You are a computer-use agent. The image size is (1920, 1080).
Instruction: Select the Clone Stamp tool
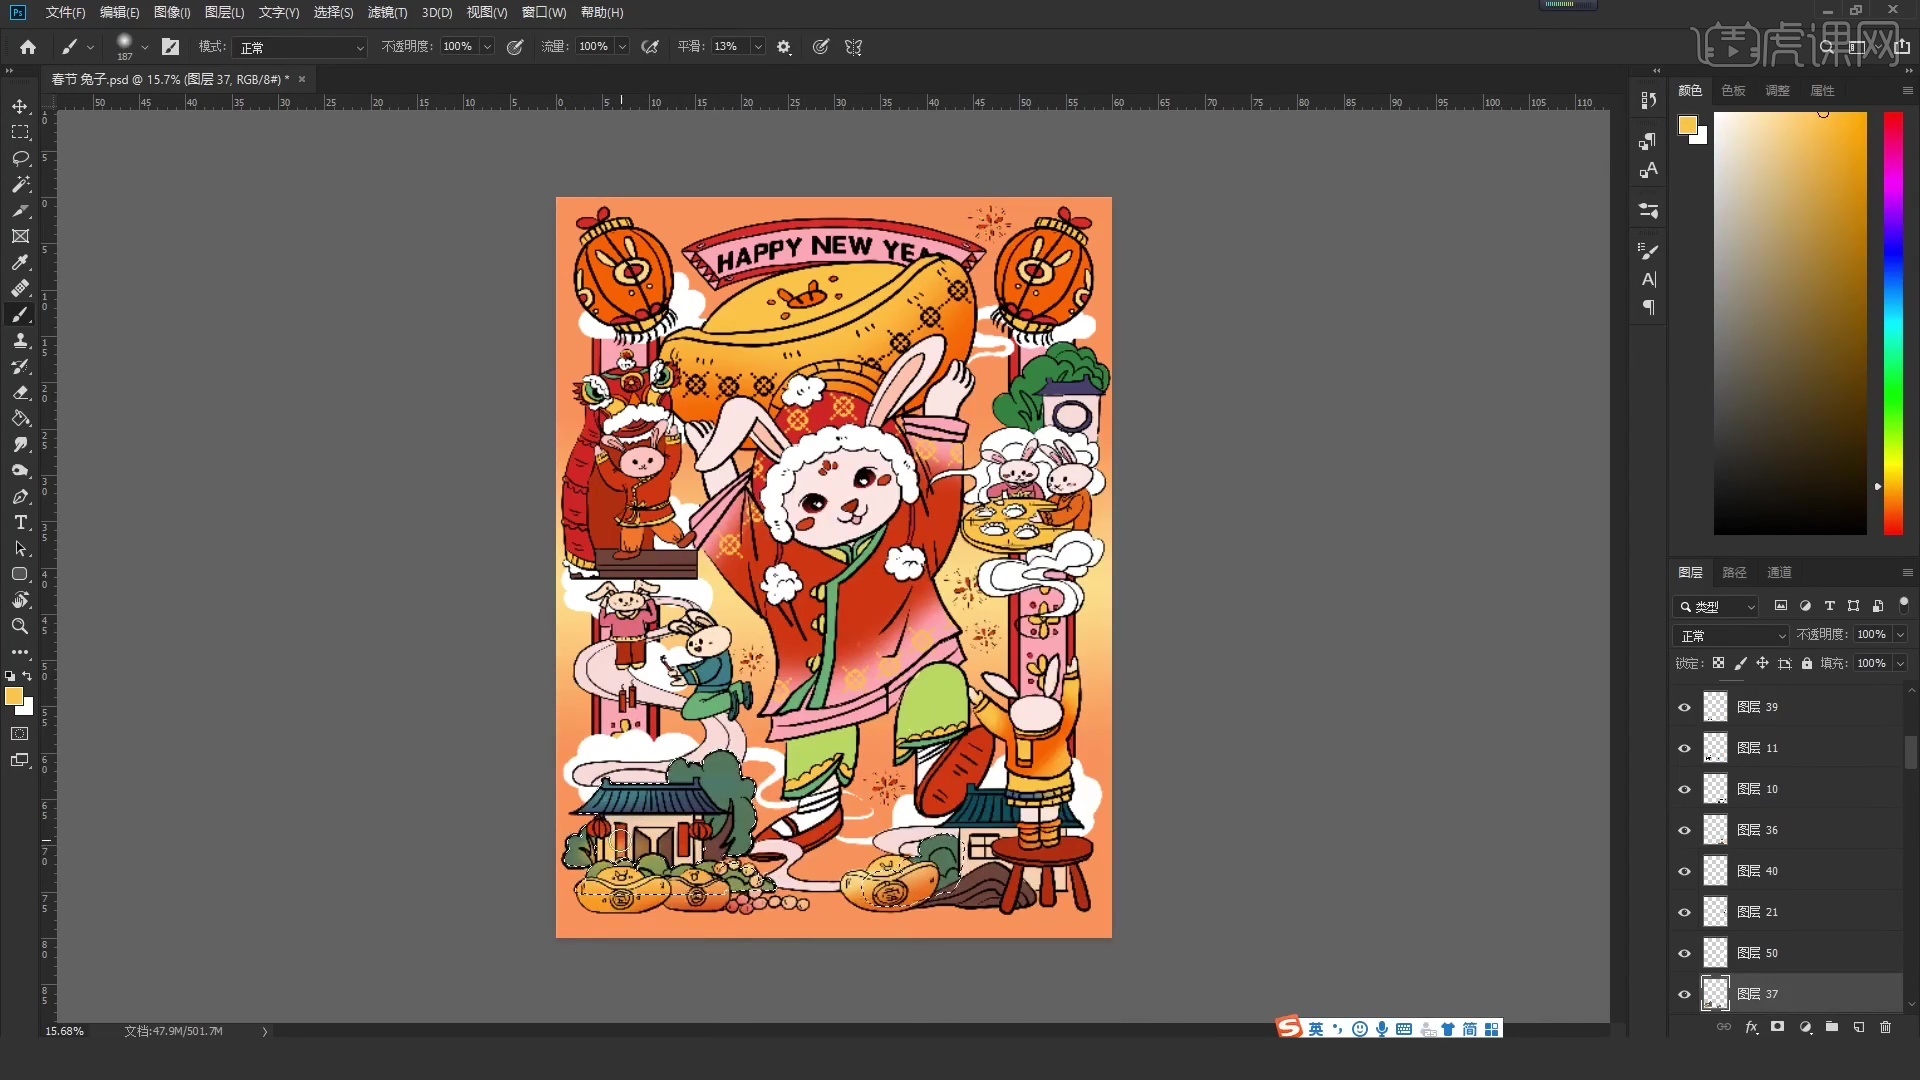20,340
